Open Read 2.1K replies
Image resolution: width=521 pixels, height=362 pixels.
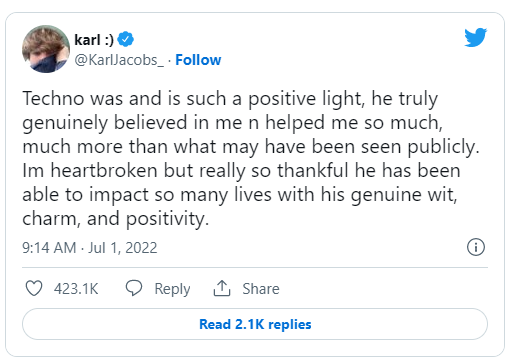click(255, 324)
